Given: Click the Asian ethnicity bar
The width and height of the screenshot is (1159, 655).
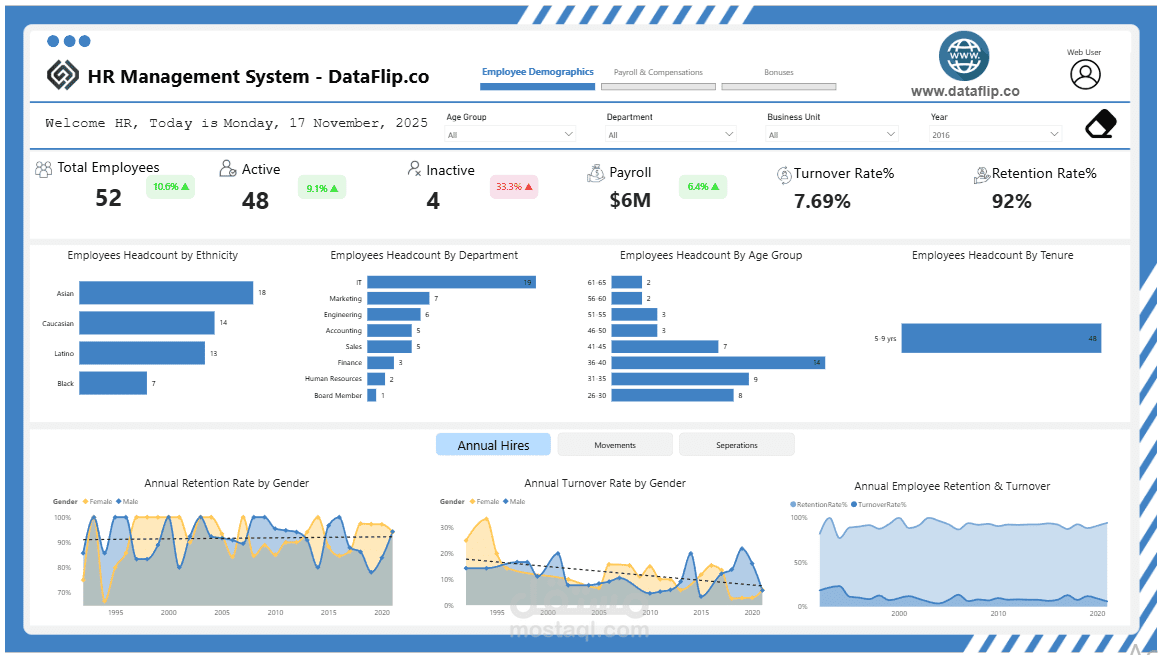Looking at the screenshot, I should coord(166,293).
